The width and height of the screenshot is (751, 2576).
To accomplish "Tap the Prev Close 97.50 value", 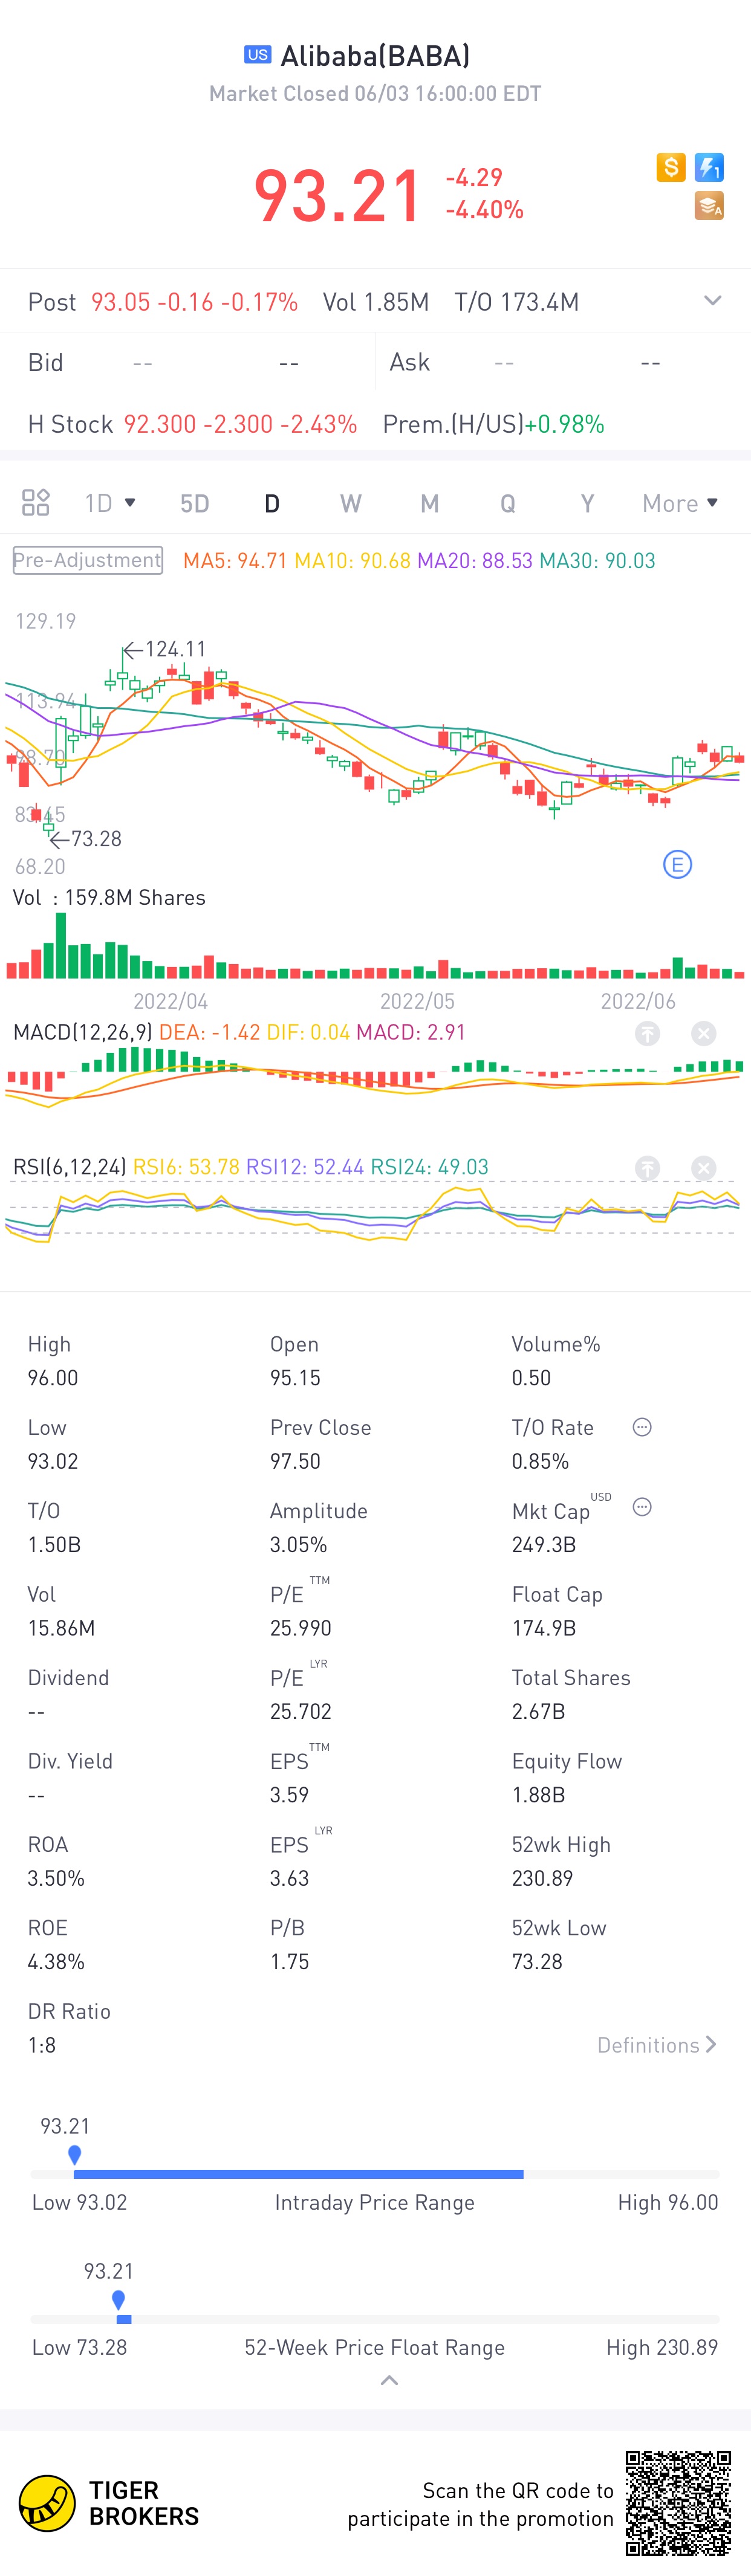I will [x=295, y=1461].
